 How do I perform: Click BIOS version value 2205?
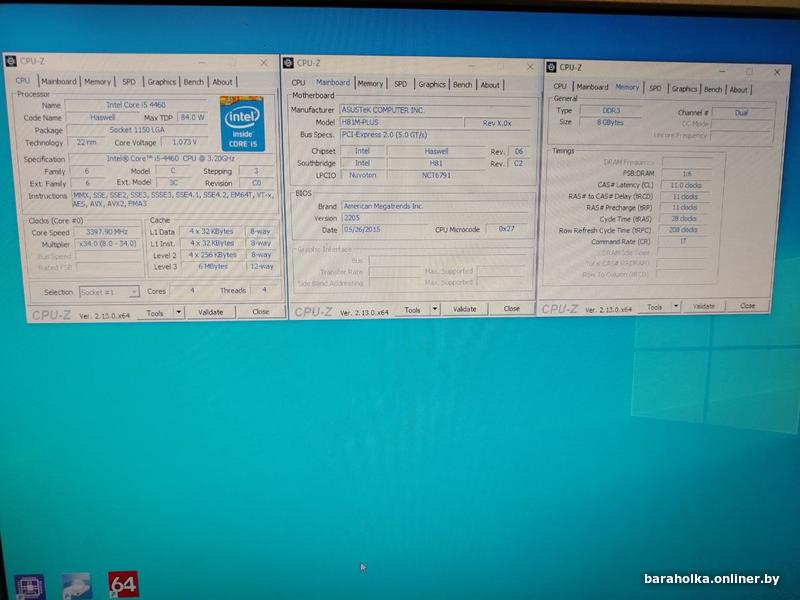tap(435, 218)
